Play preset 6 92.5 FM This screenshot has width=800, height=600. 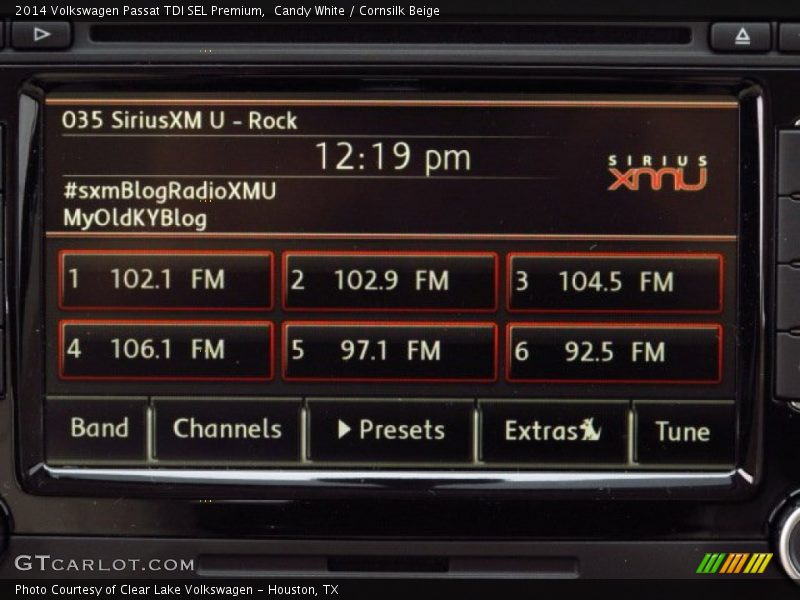614,352
